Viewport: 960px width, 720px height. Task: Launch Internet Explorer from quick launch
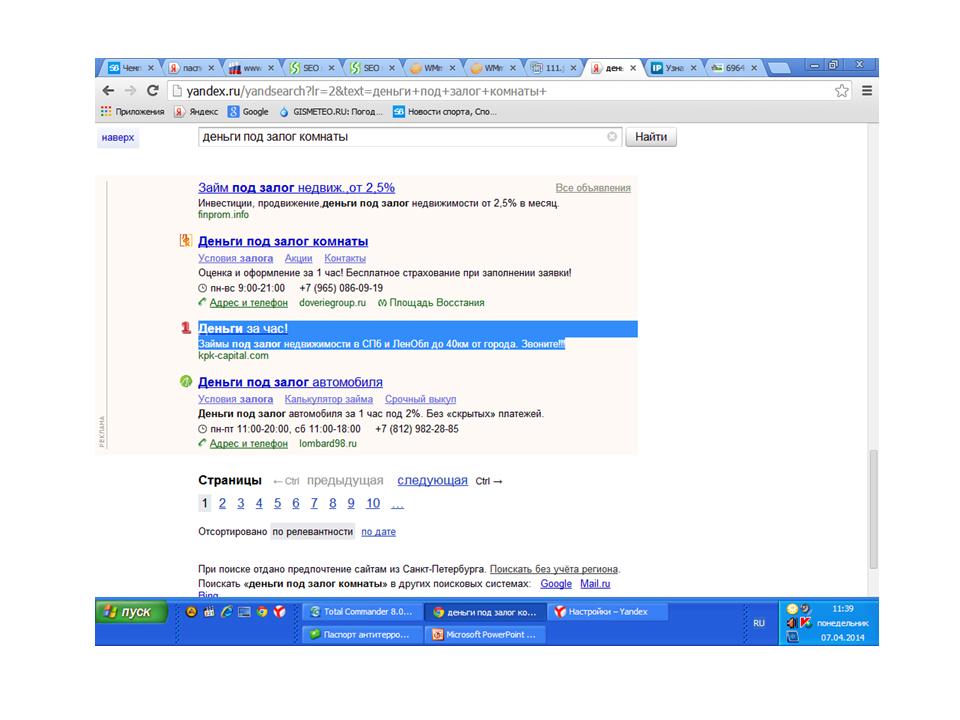(226, 612)
